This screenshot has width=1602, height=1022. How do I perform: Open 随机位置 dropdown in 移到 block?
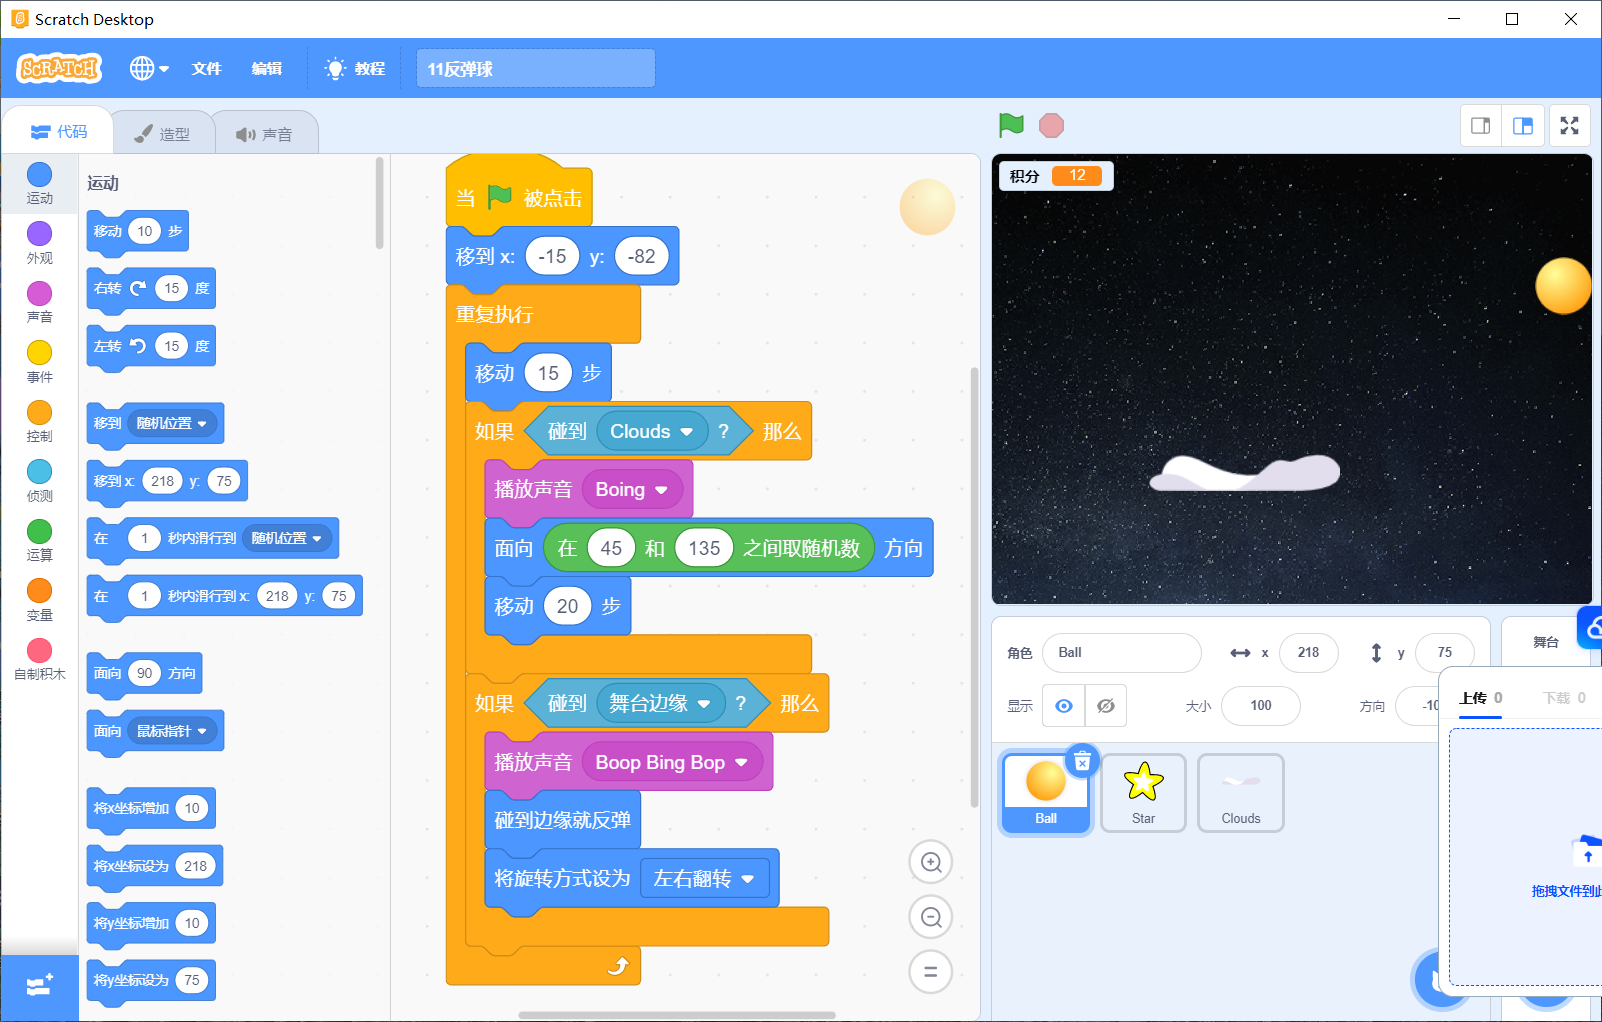pyautogui.click(x=172, y=423)
